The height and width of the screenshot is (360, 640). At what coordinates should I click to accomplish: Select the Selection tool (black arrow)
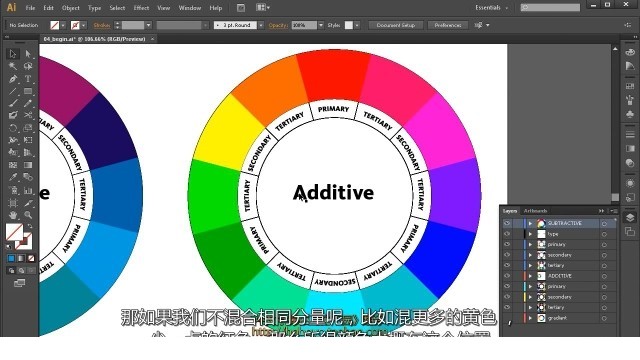pyautogui.click(x=13, y=54)
